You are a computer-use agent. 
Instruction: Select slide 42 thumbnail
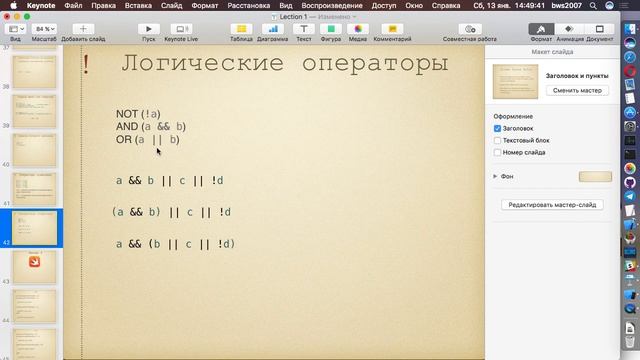(x=34, y=228)
